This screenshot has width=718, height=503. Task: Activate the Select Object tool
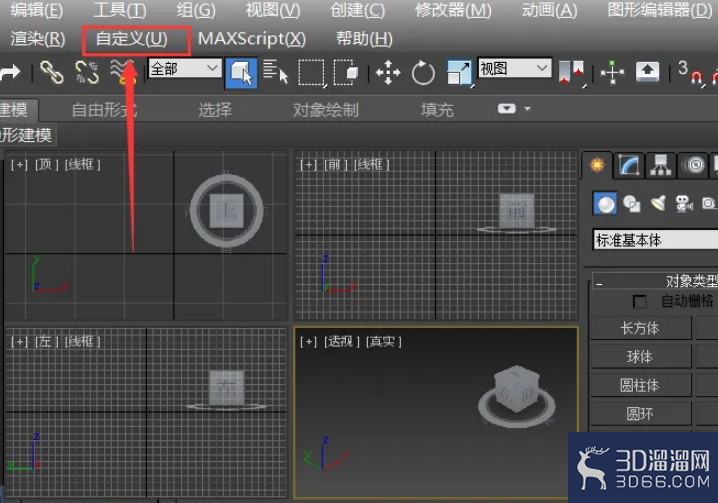pyautogui.click(x=241, y=72)
